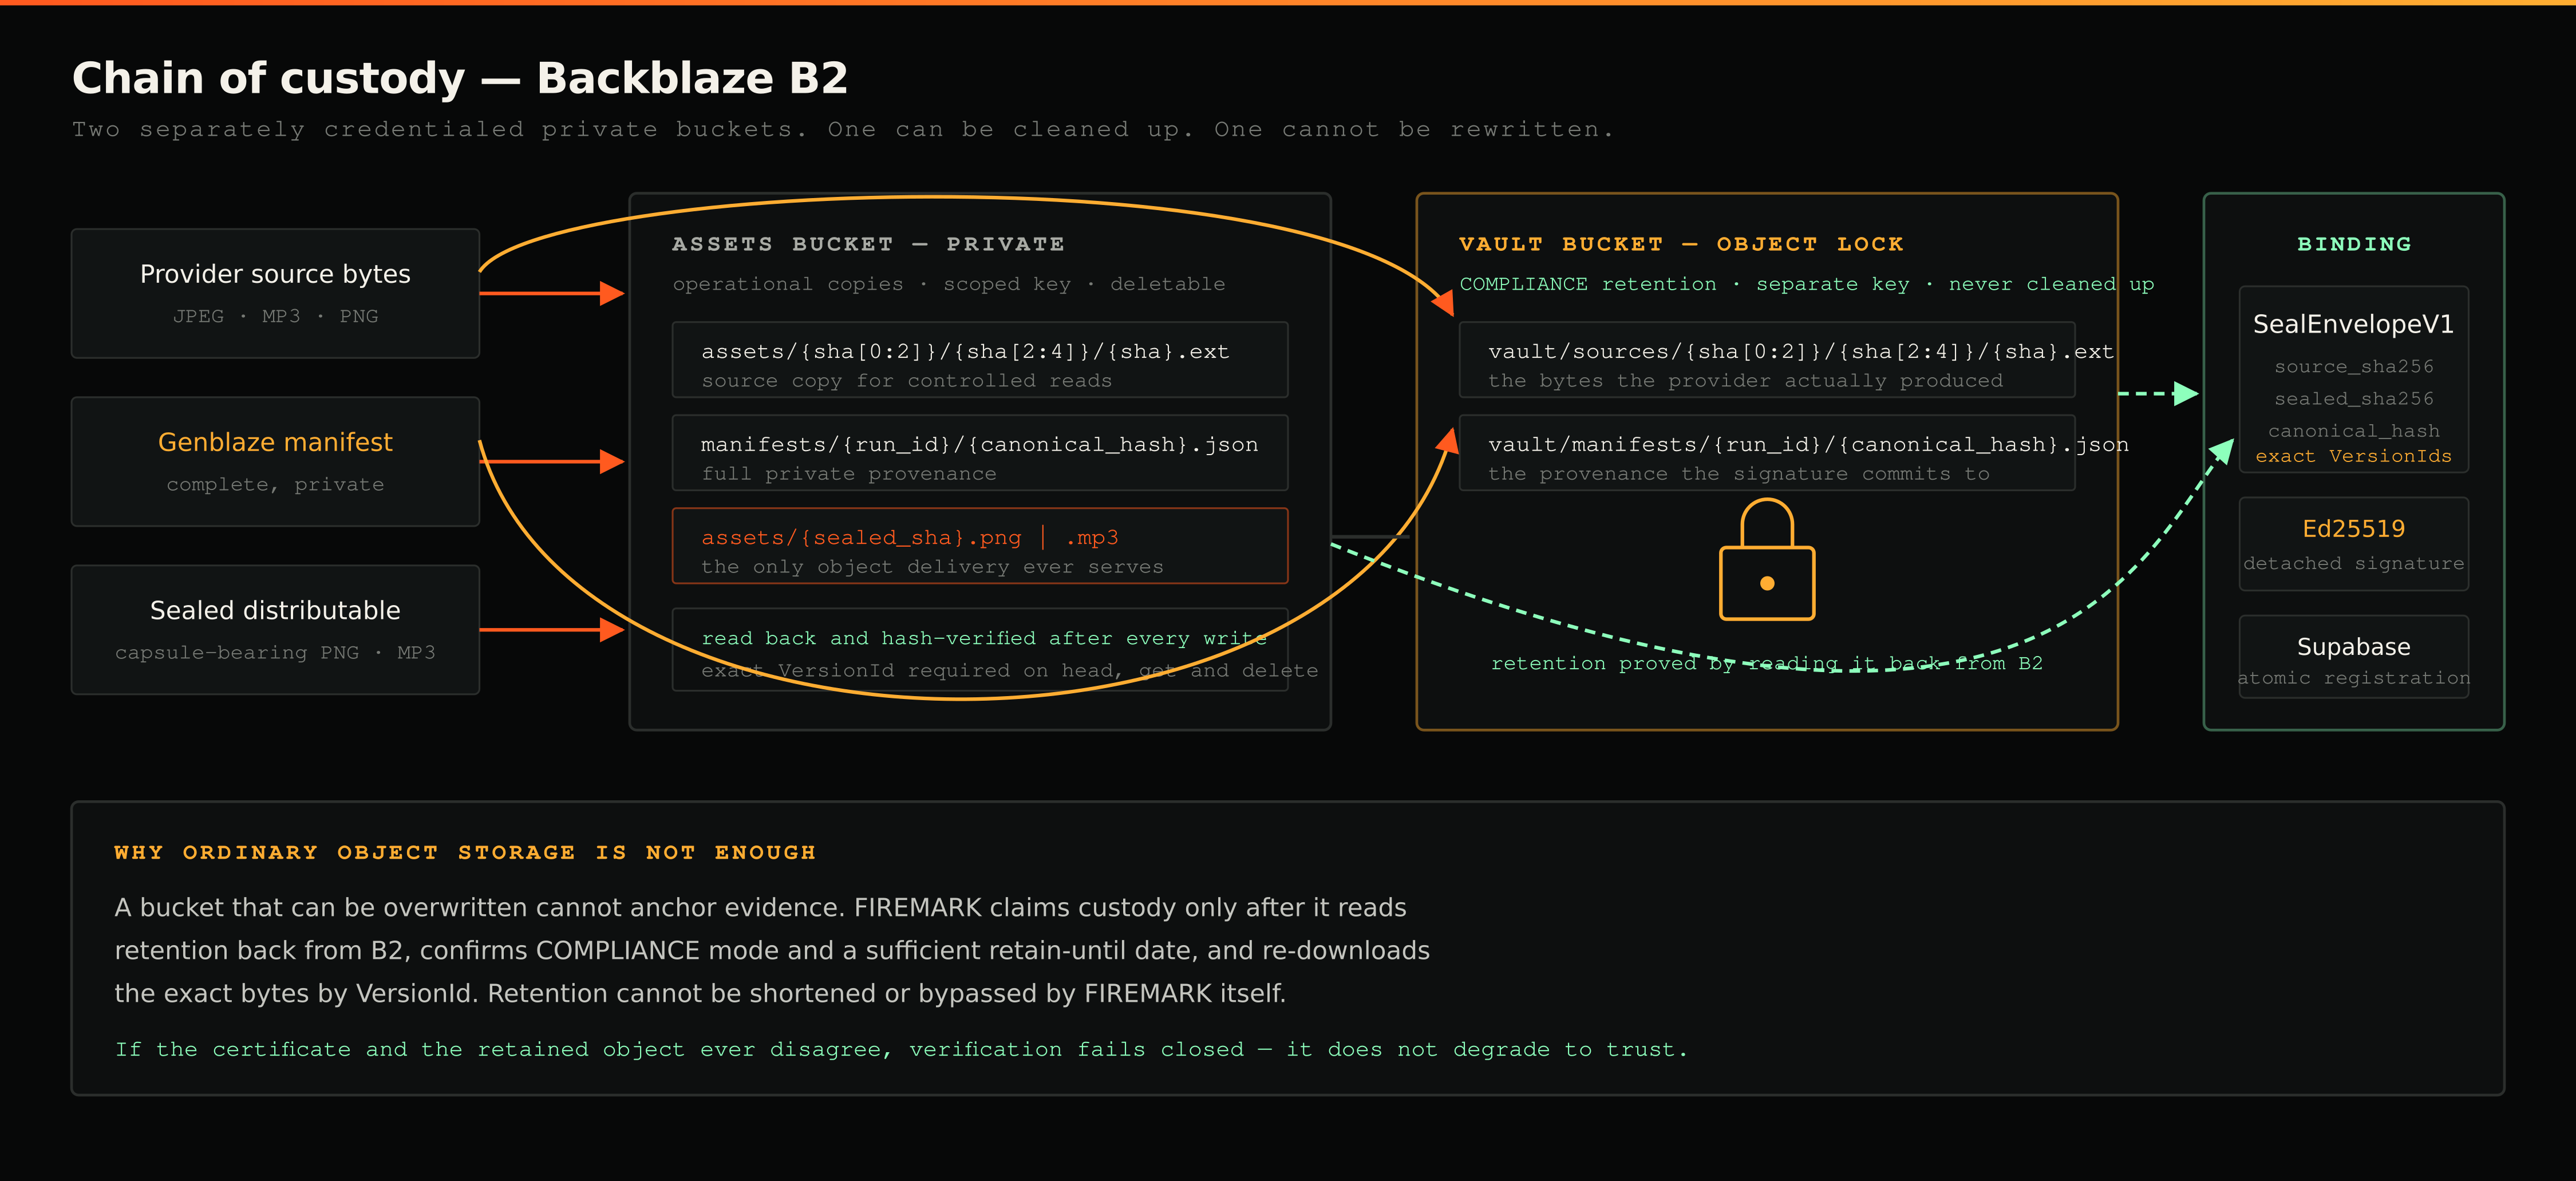
Task: Select the "Supabase" heading
Action: click(x=2354, y=647)
